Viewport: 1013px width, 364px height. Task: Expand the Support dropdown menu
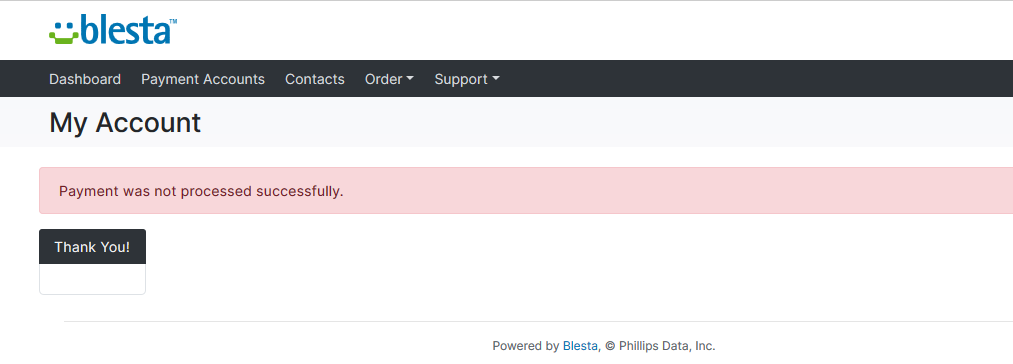click(466, 79)
